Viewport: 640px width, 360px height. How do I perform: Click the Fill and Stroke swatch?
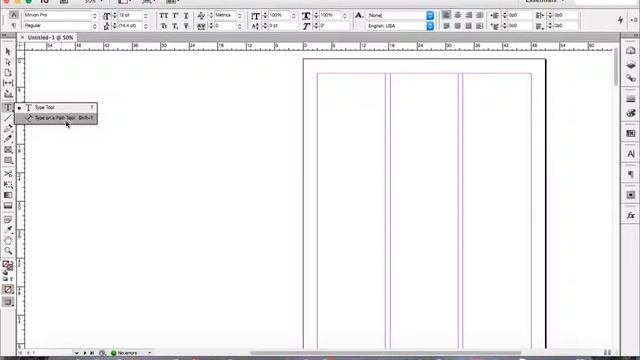(x=8, y=266)
